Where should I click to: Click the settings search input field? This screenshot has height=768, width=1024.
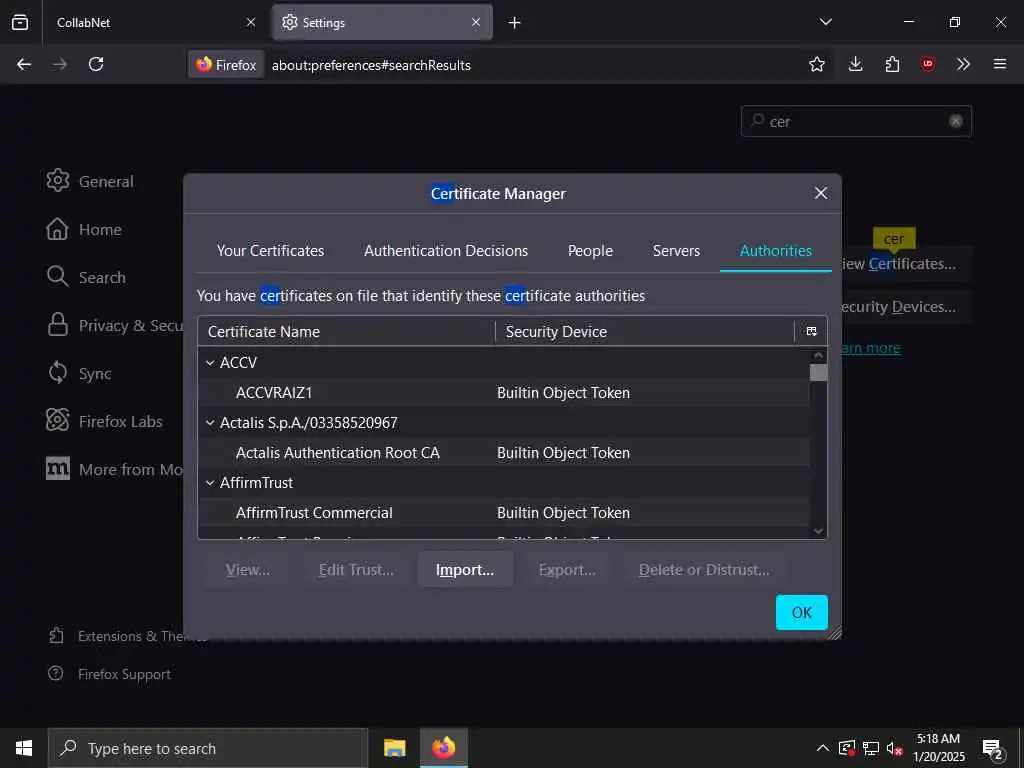(856, 121)
